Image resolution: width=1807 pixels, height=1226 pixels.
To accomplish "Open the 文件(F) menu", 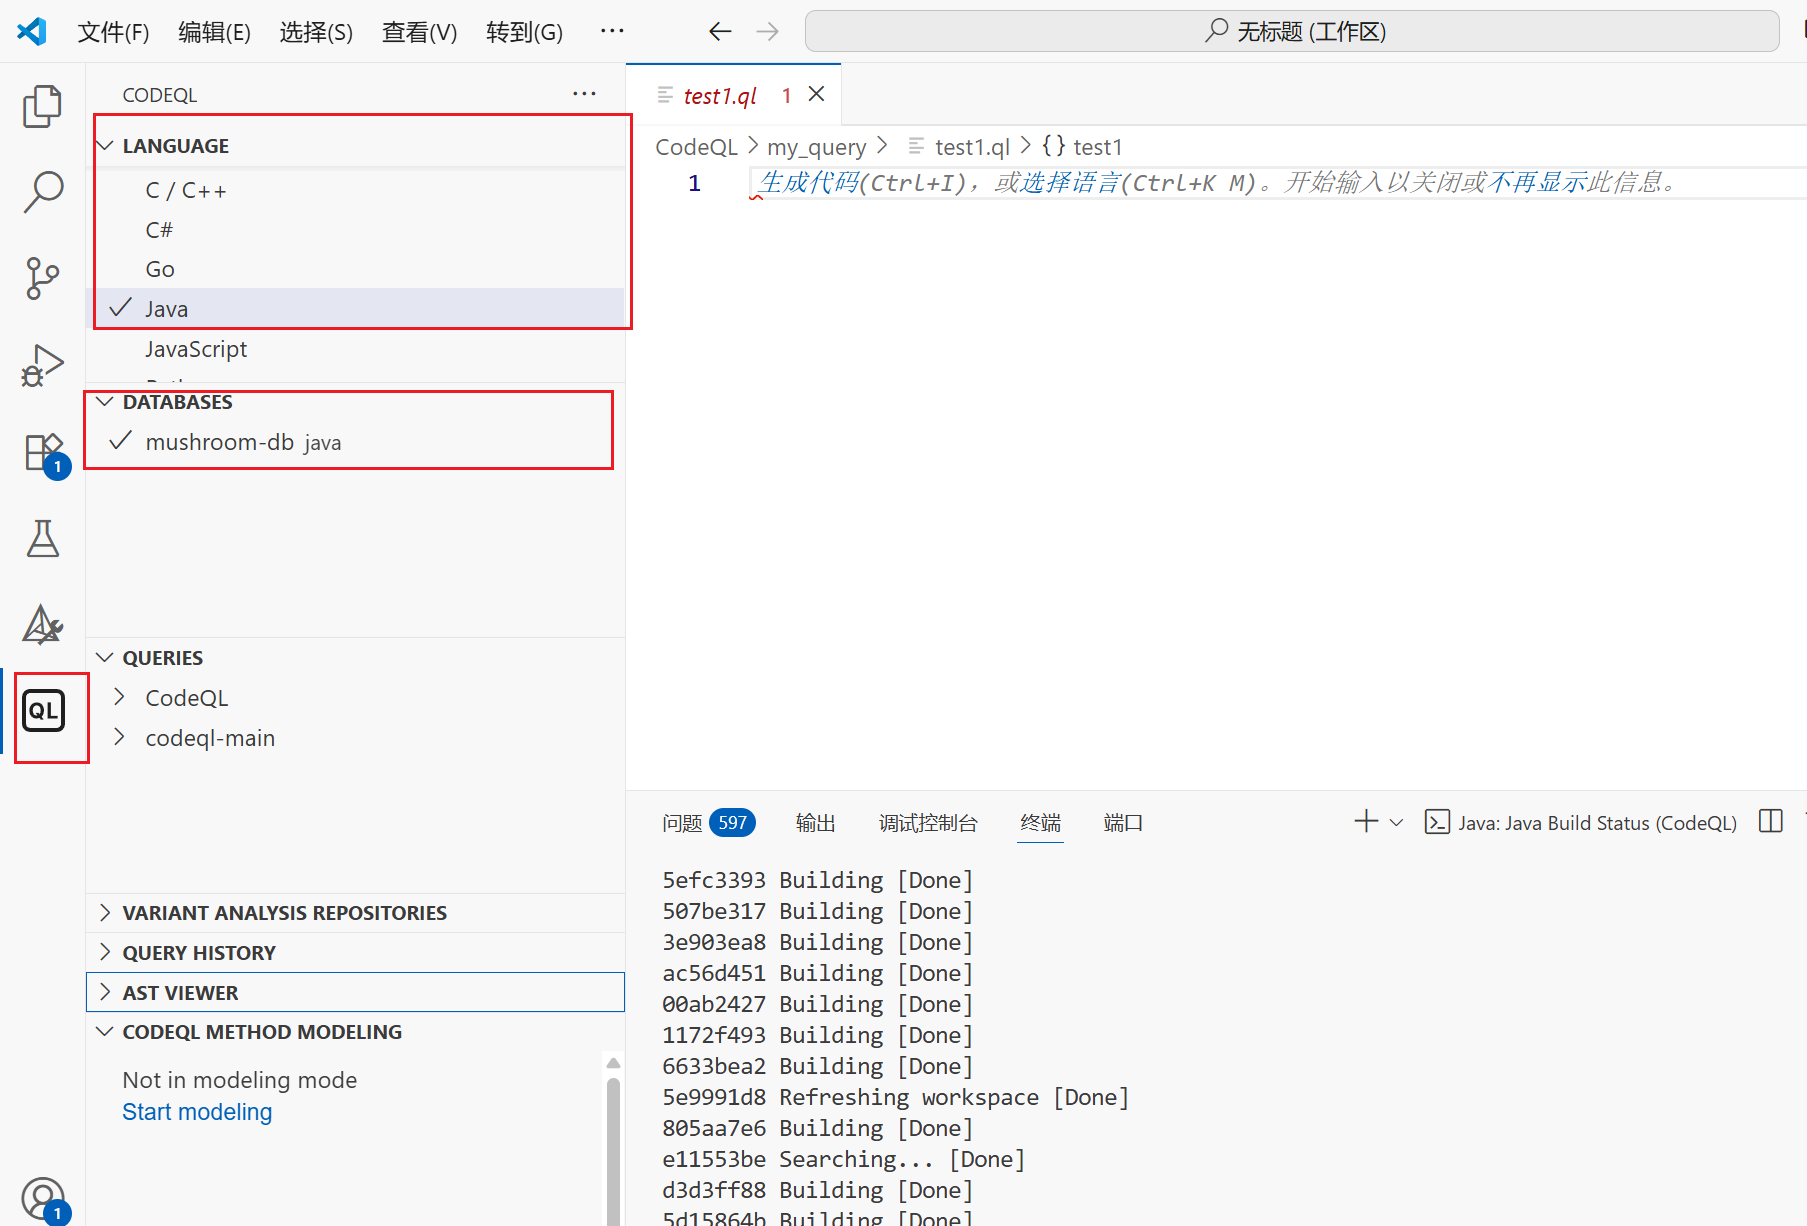I will click(x=113, y=32).
